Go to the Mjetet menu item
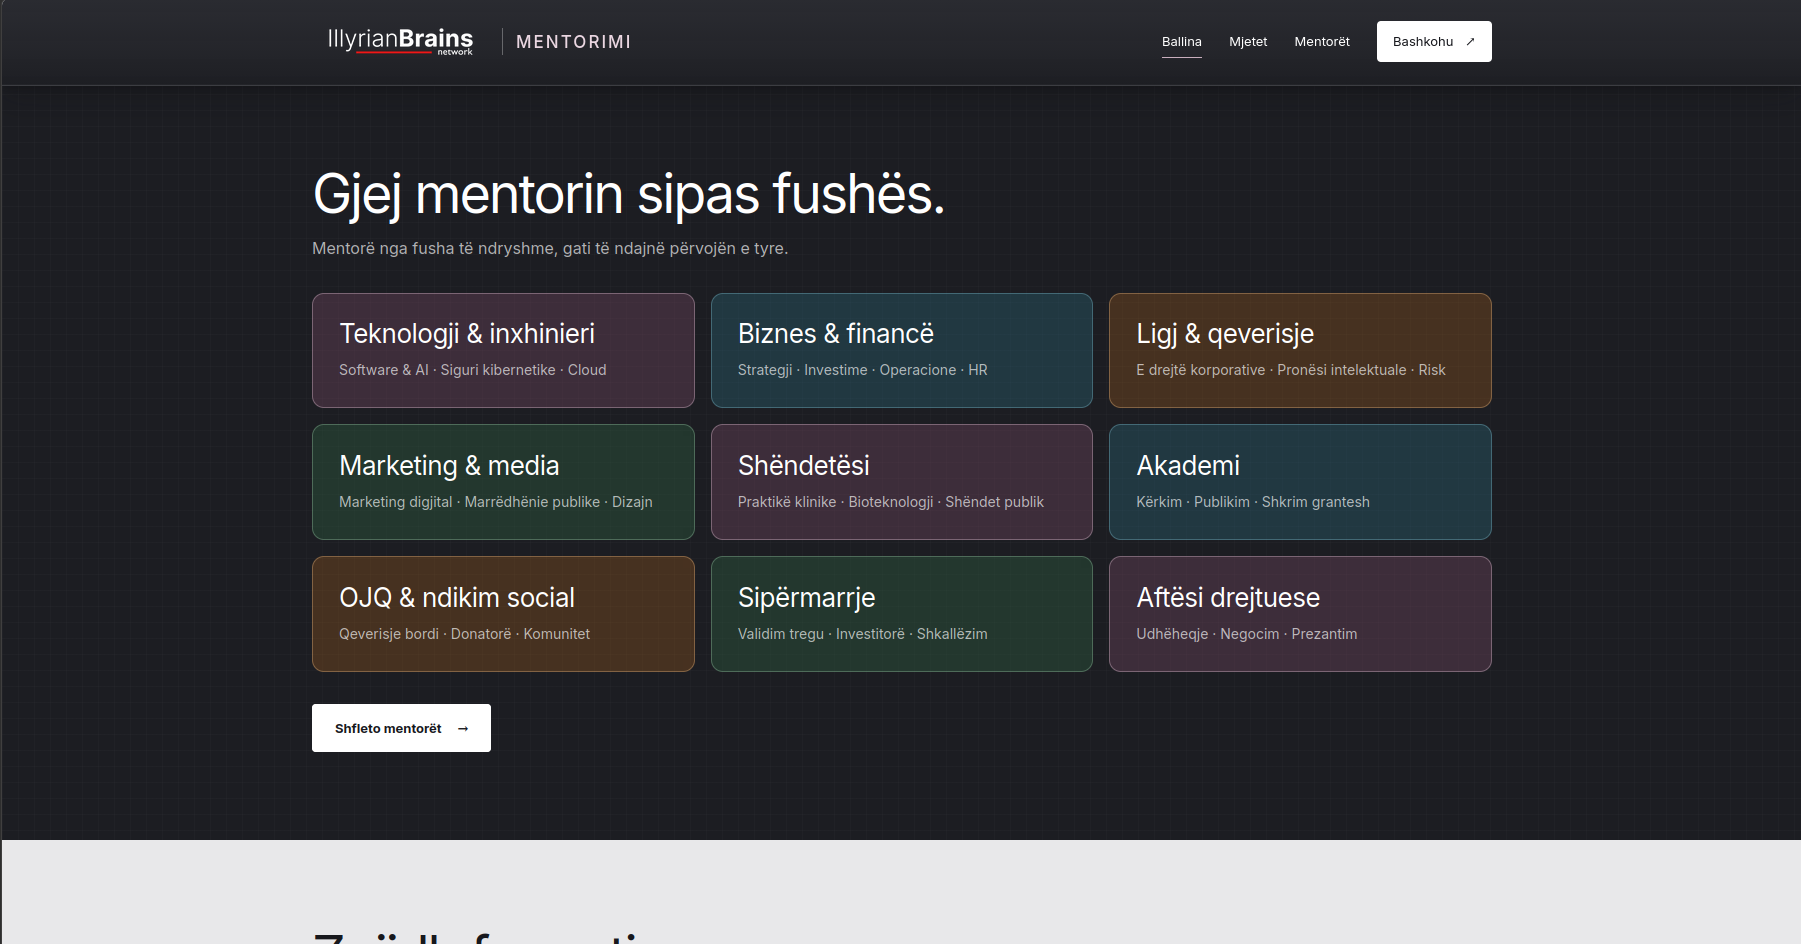The height and width of the screenshot is (944, 1801). [x=1248, y=42]
